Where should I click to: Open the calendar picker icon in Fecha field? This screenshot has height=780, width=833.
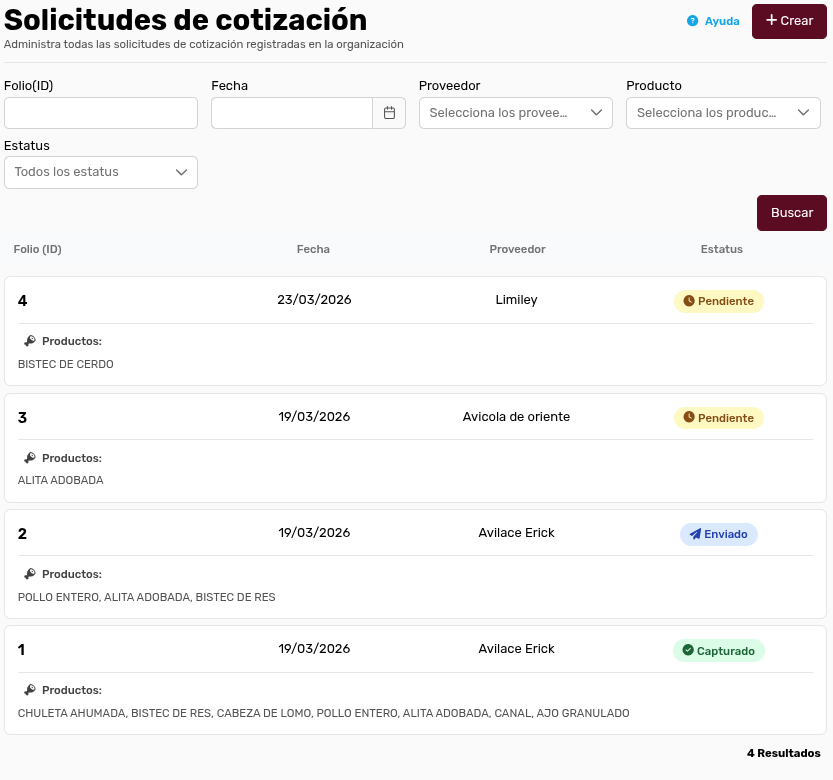(x=389, y=113)
